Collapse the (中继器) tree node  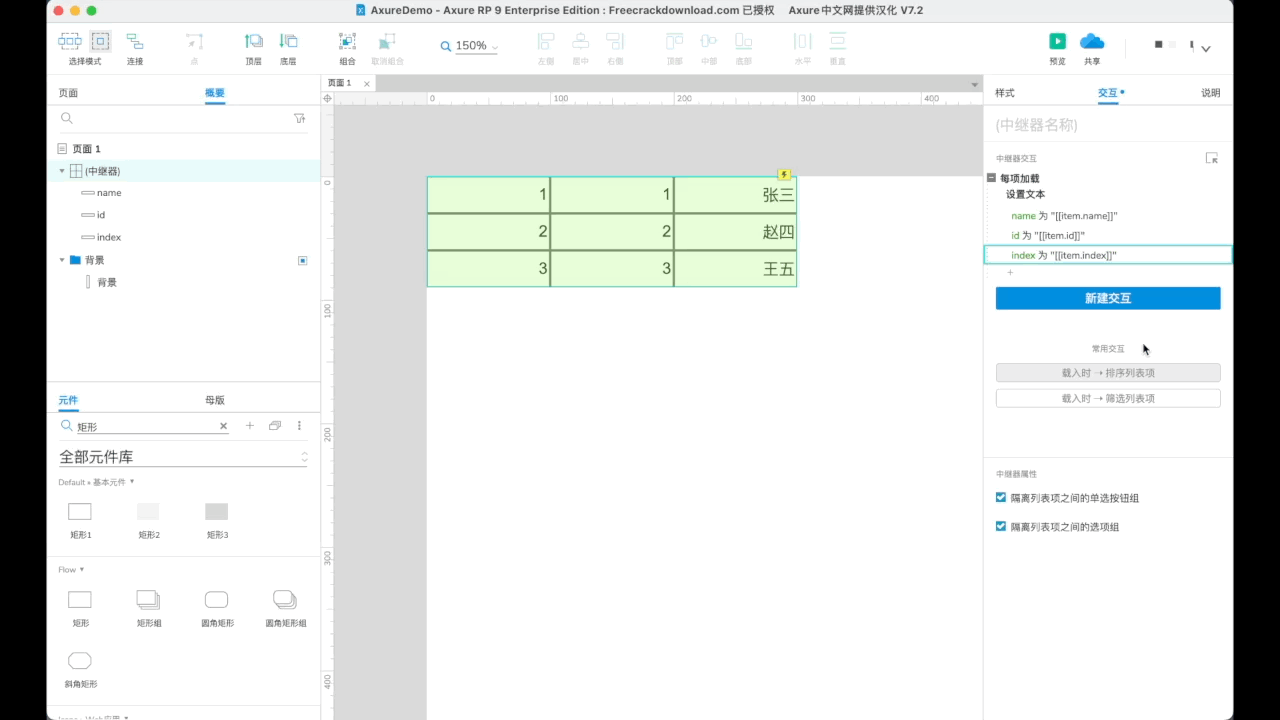[62, 171]
